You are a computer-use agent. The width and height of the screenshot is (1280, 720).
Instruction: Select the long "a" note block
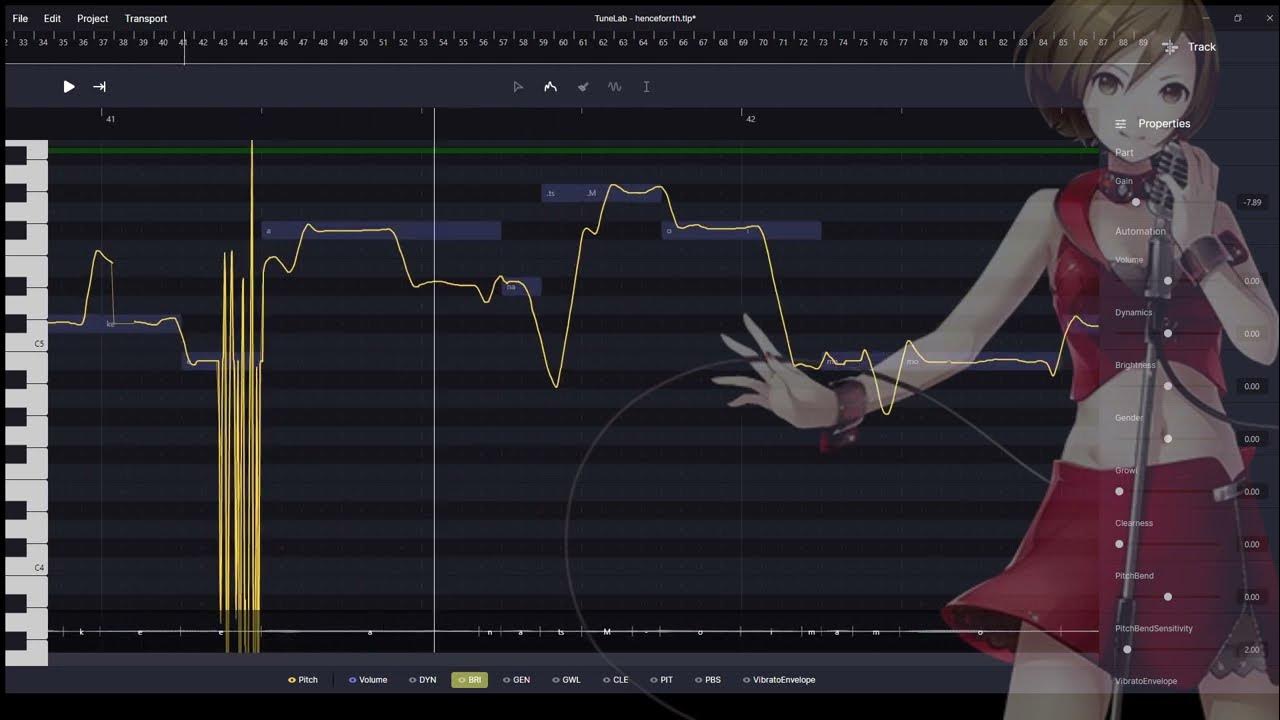[x=381, y=231]
